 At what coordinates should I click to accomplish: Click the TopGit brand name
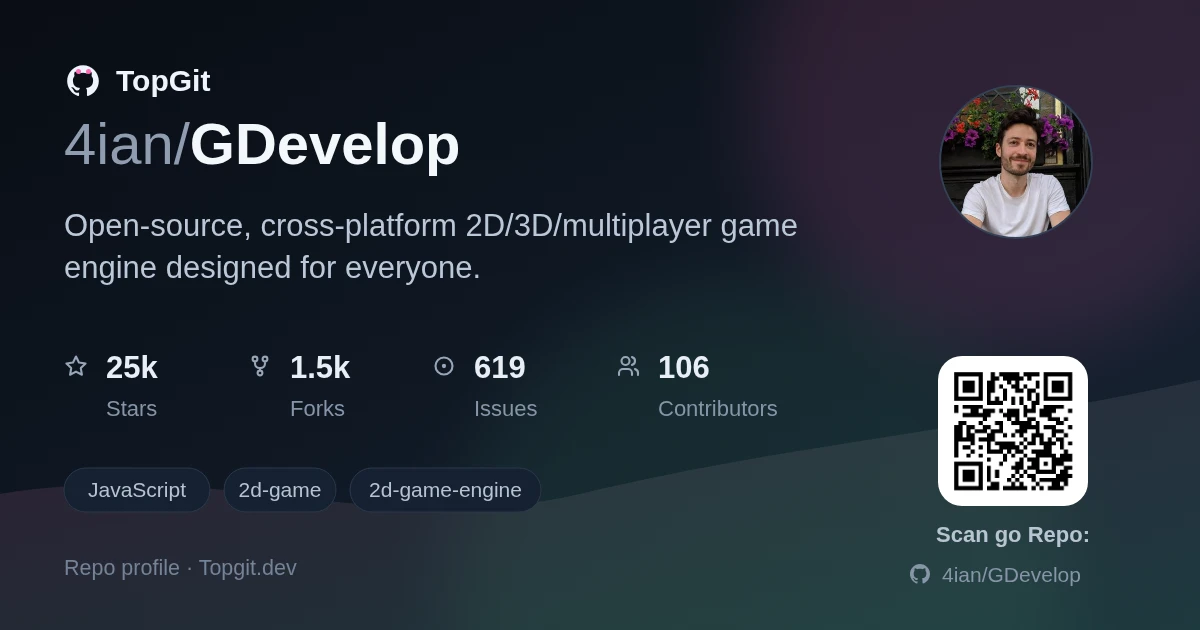tap(163, 81)
